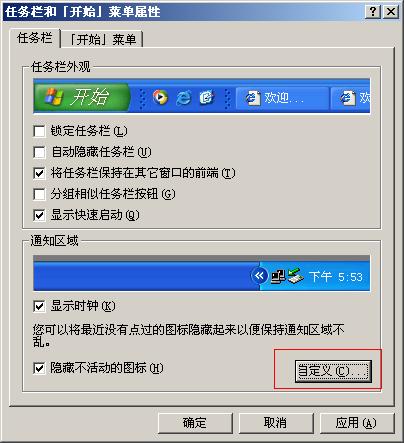Toggle 显示快速启动 checkbox
The image size is (404, 443).
click(39, 215)
